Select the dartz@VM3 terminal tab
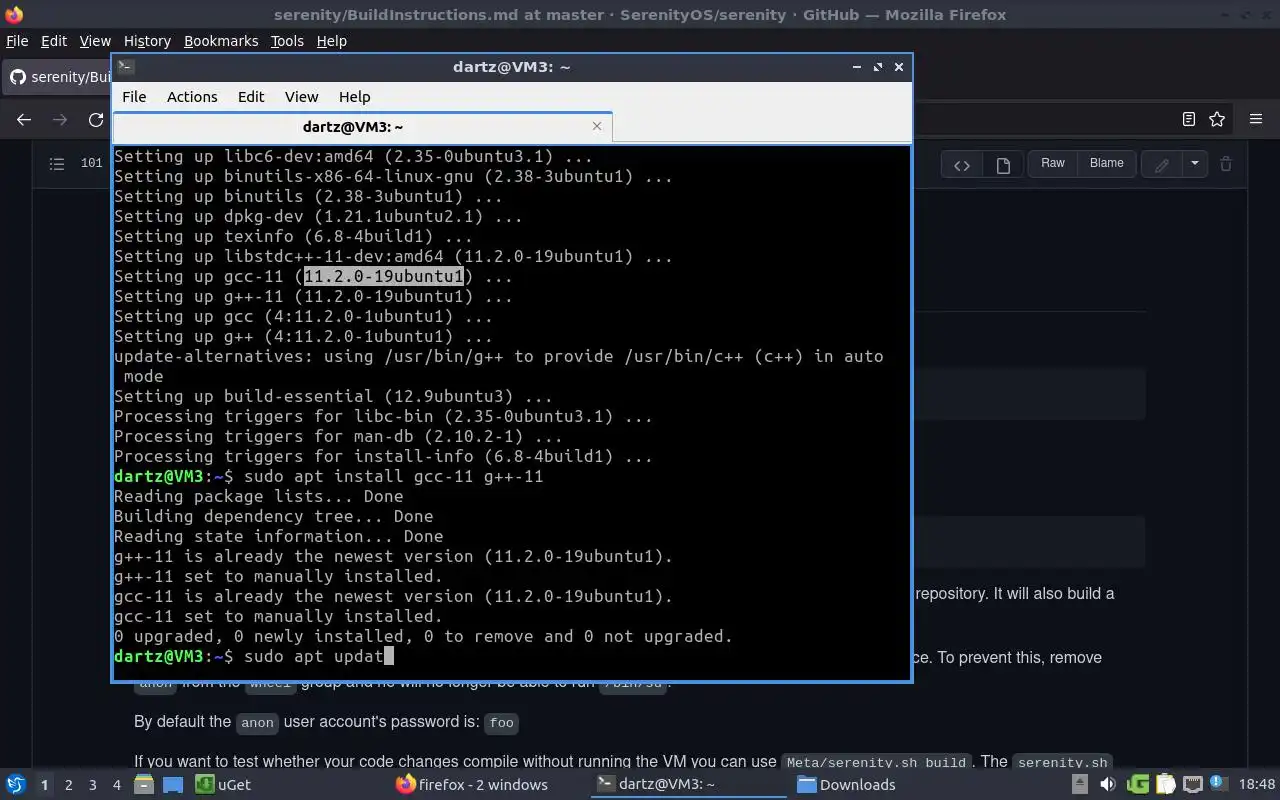This screenshot has width=1280, height=800. tap(352, 127)
